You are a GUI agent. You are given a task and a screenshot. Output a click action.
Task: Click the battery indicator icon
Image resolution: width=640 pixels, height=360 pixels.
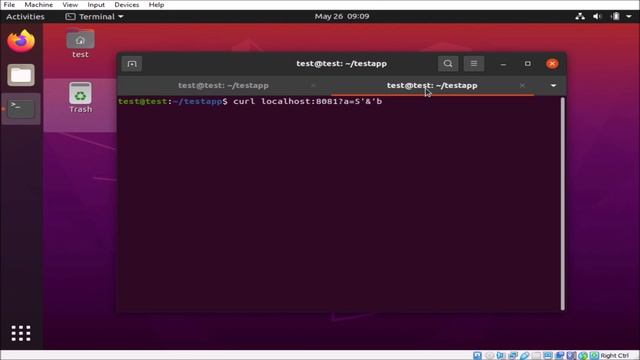pos(616,16)
